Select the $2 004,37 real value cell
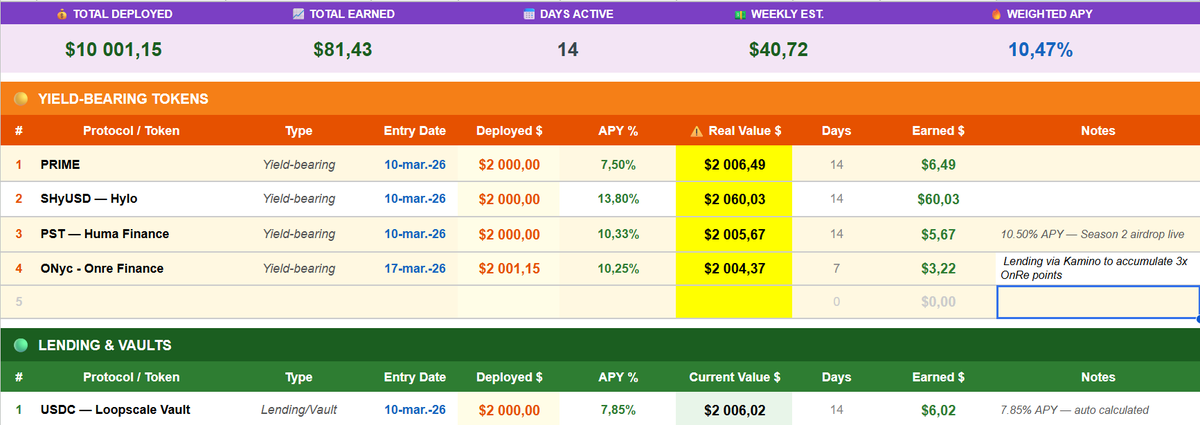This screenshot has height=425, width=1200. pos(734,268)
